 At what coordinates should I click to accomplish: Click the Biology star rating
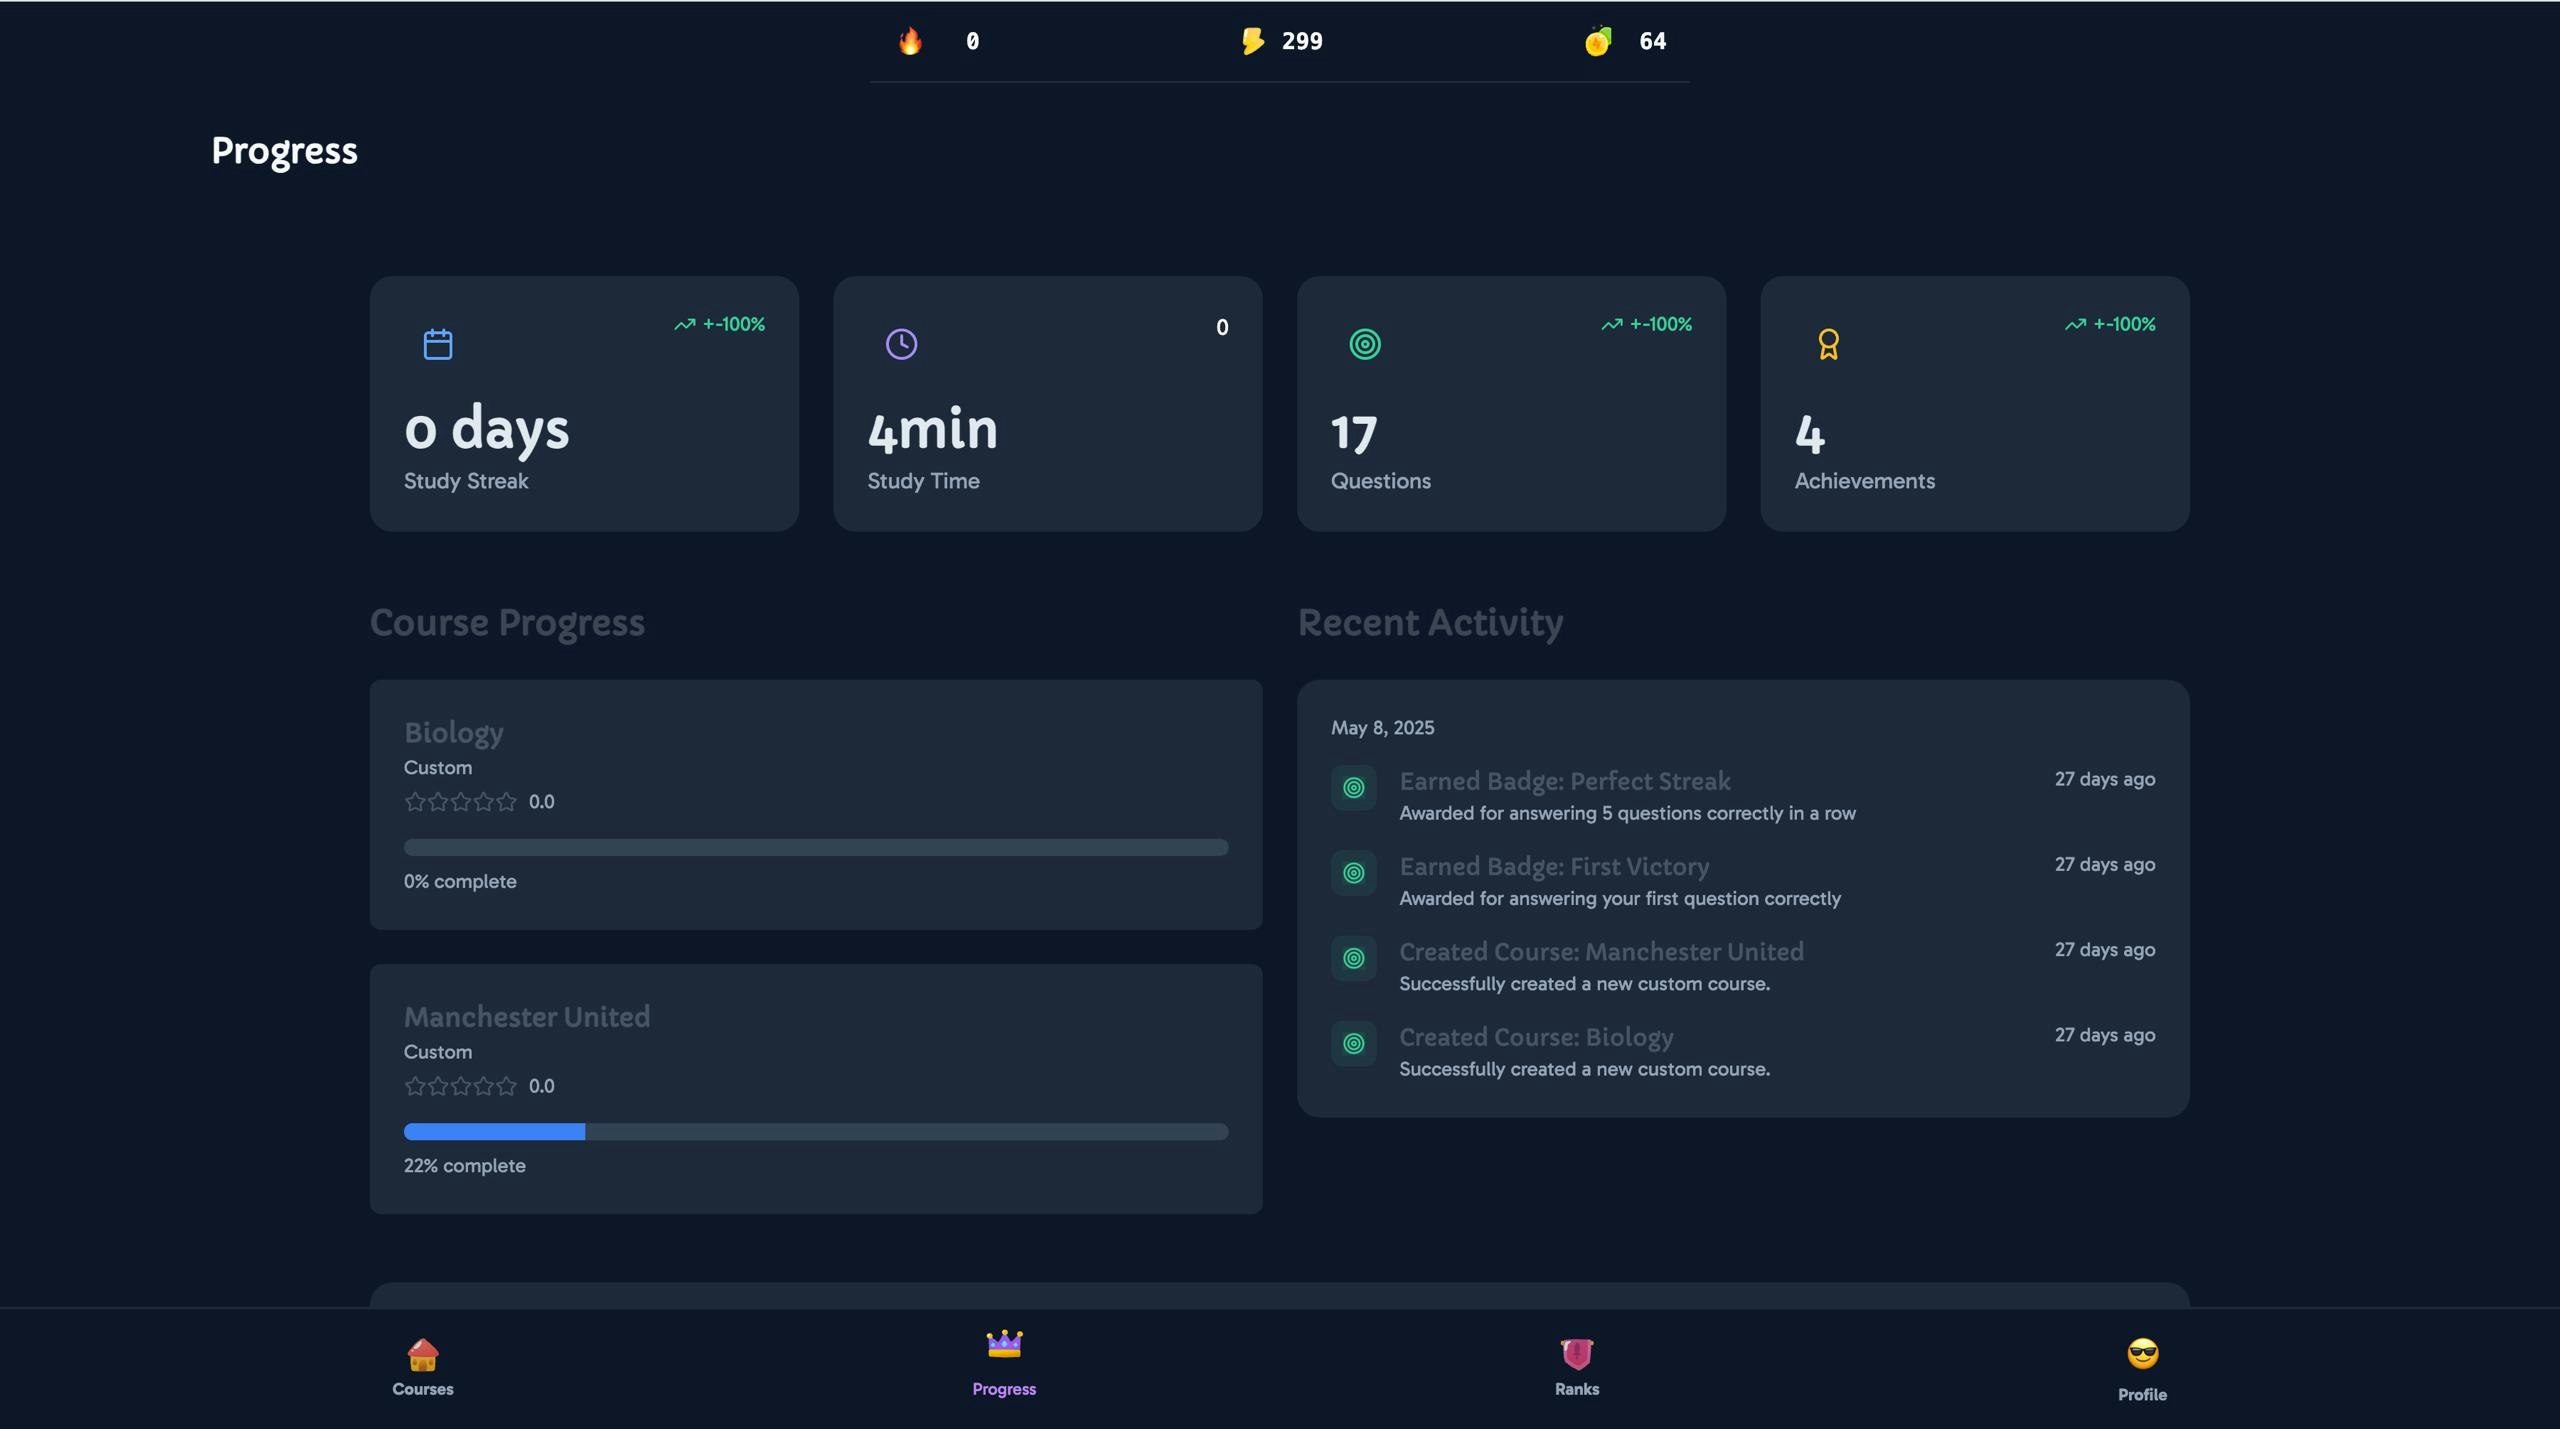click(461, 802)
